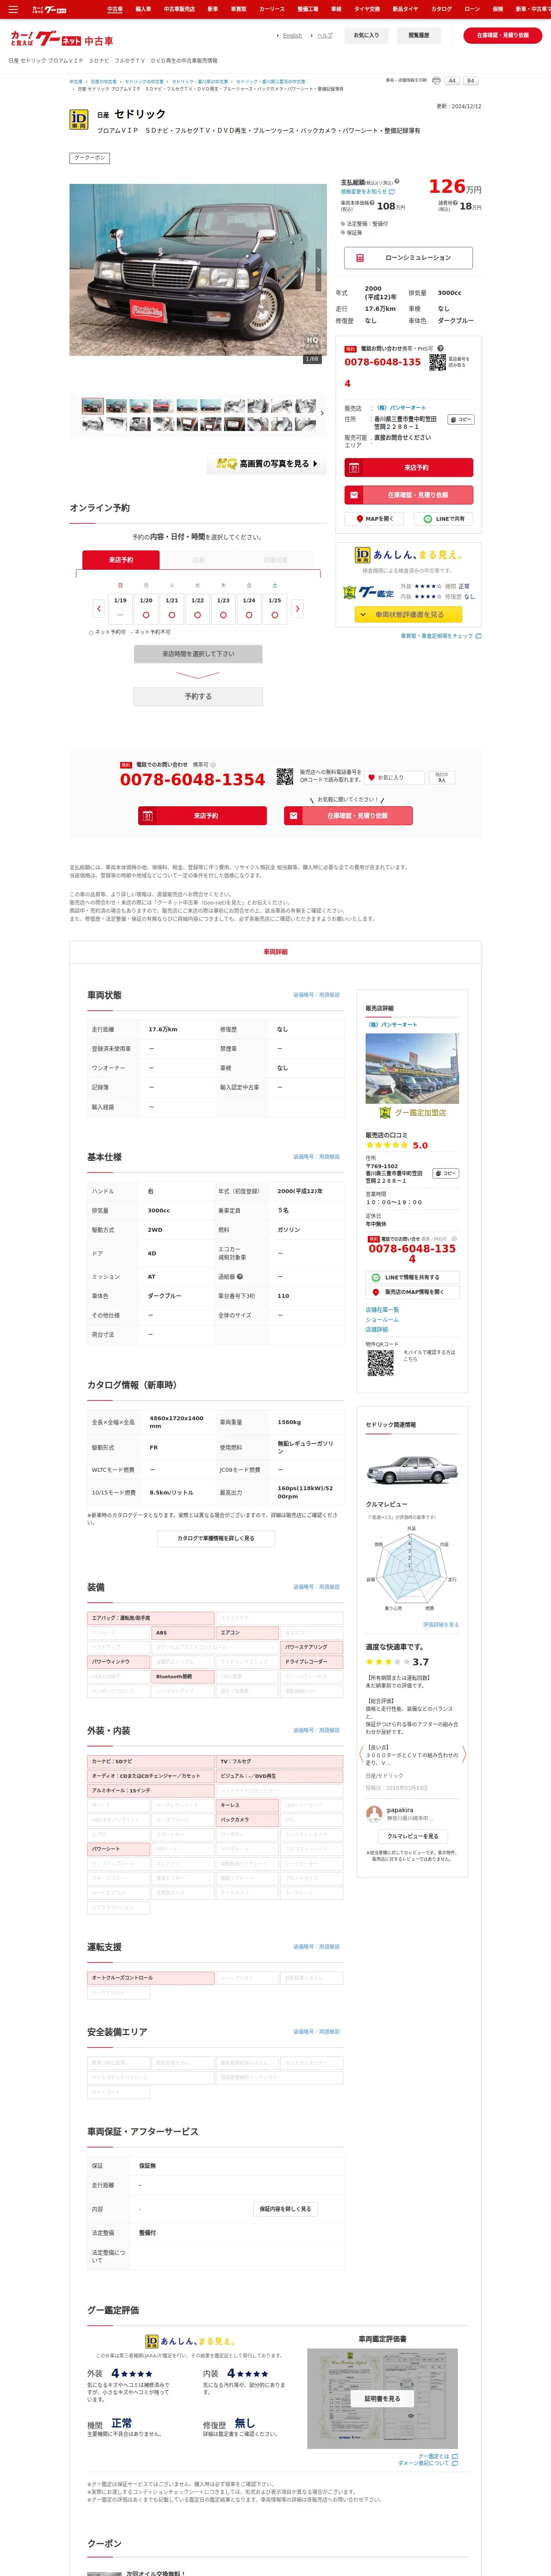Click sidebar 来店予約 red button

pyautogui.click(x=408, y=467)
